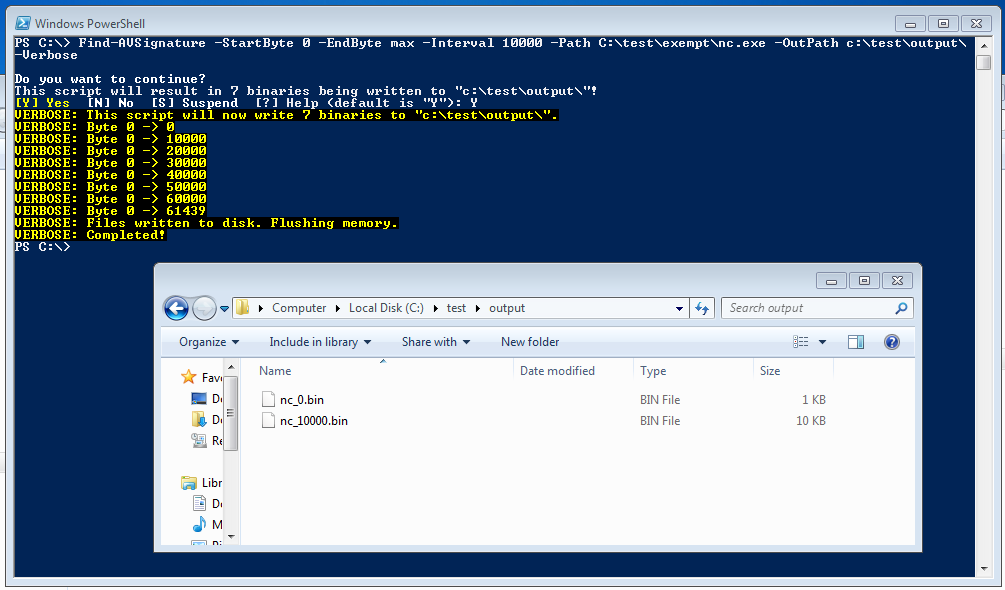Select the Documents library icon
This screenshot has width=1005, height=590.
tap(199, 503)
